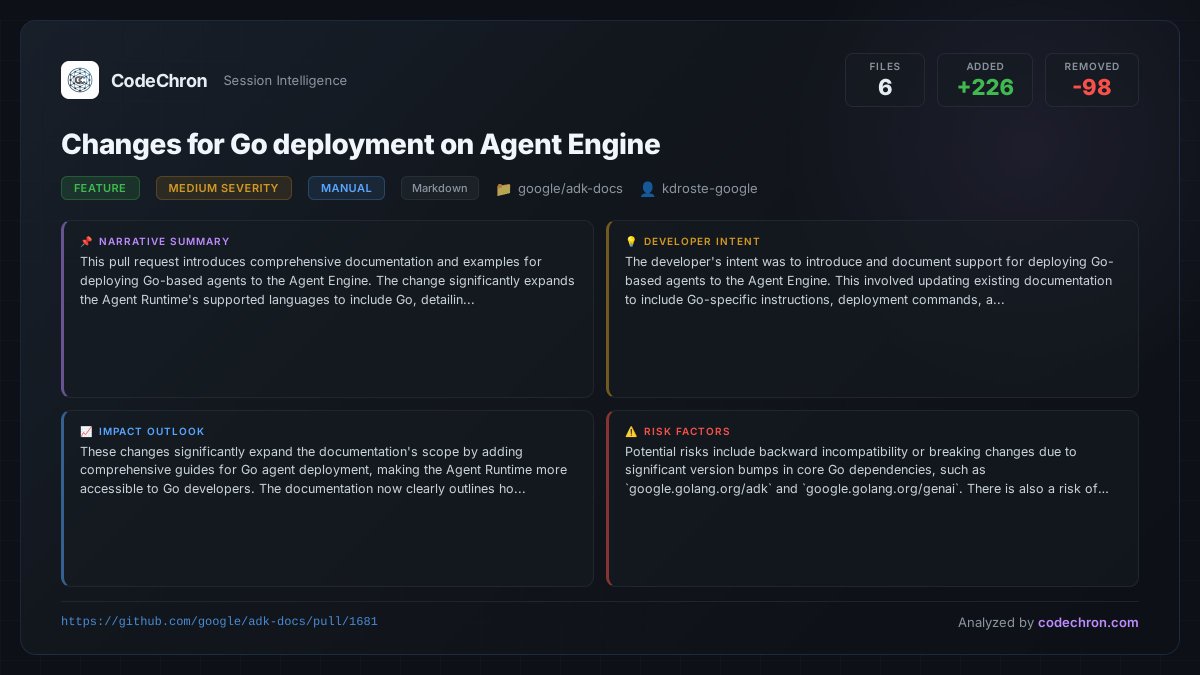The image size is (1200, 675).
Task: Click the warning icon beside Risk Factors
Action: tap(631, 432)
